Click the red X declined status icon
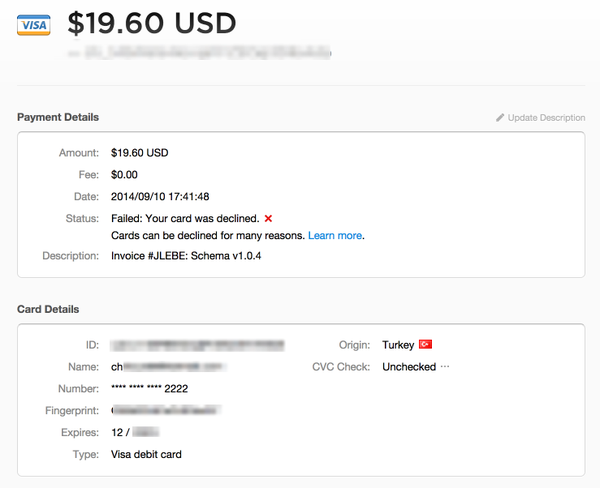 pos(268,219)
